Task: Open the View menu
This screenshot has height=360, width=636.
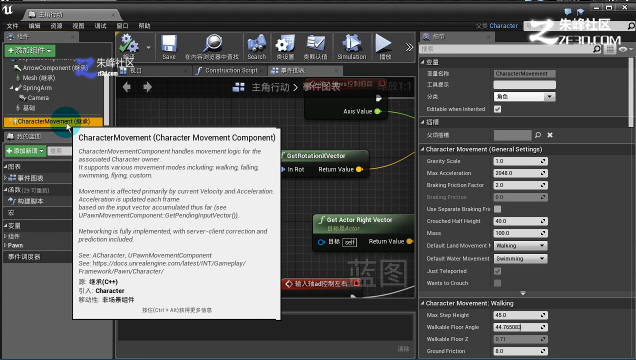Action: click(x=78, y=26)
